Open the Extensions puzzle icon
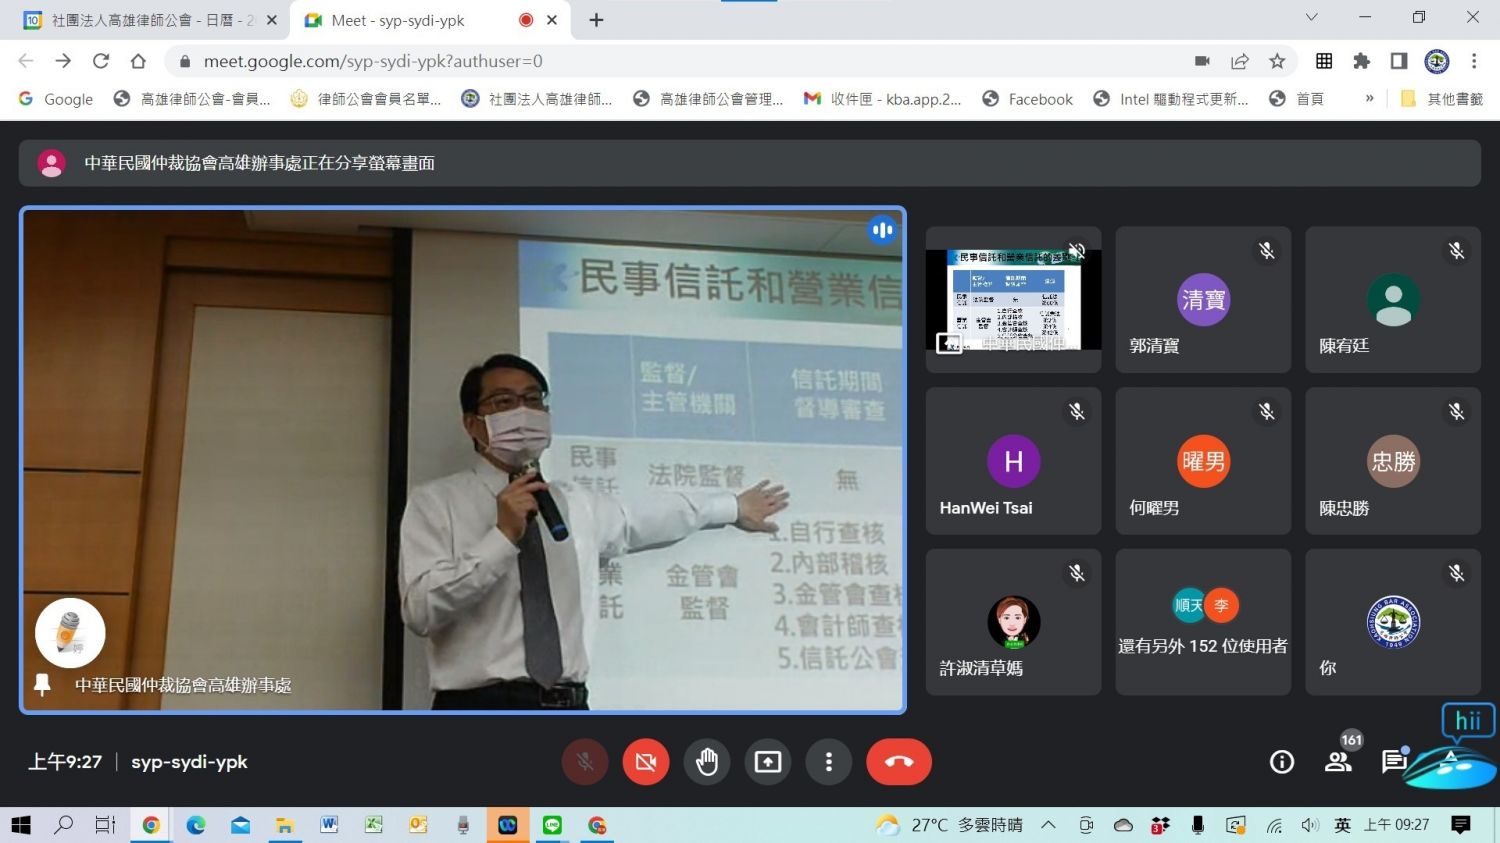Image resolution: width=1500 pixels, height=843 pixels. pyautogui.click(x=1361, y=61)
